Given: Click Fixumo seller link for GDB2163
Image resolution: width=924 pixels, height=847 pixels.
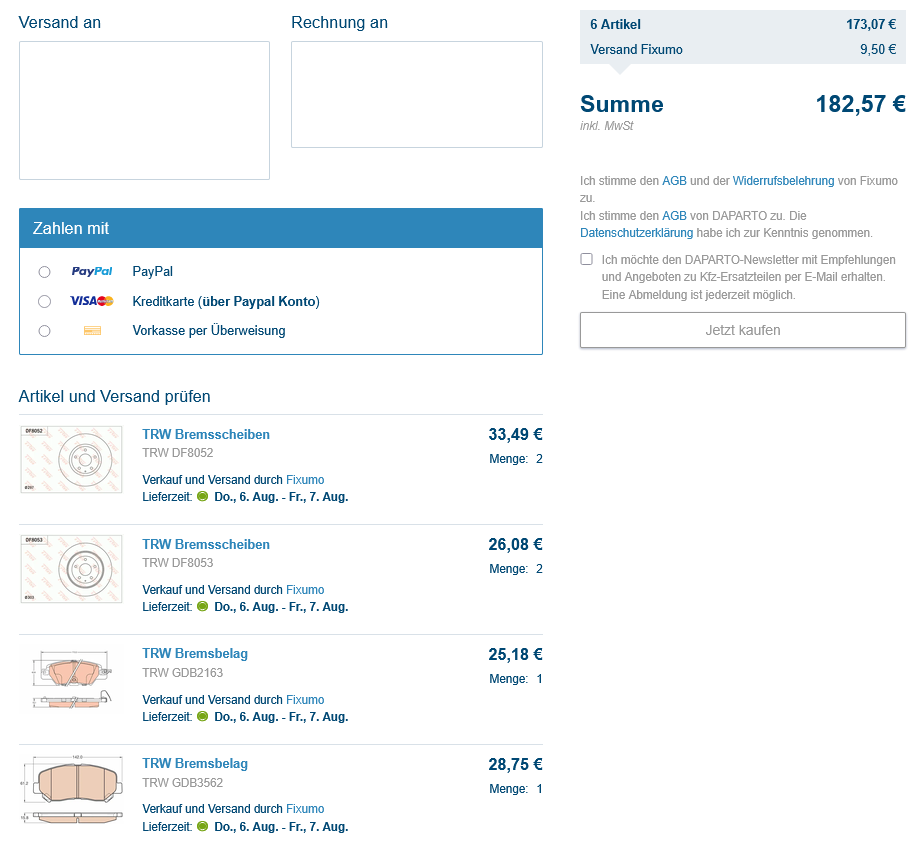Looking at the screenshot, I should tap(305, 700).
